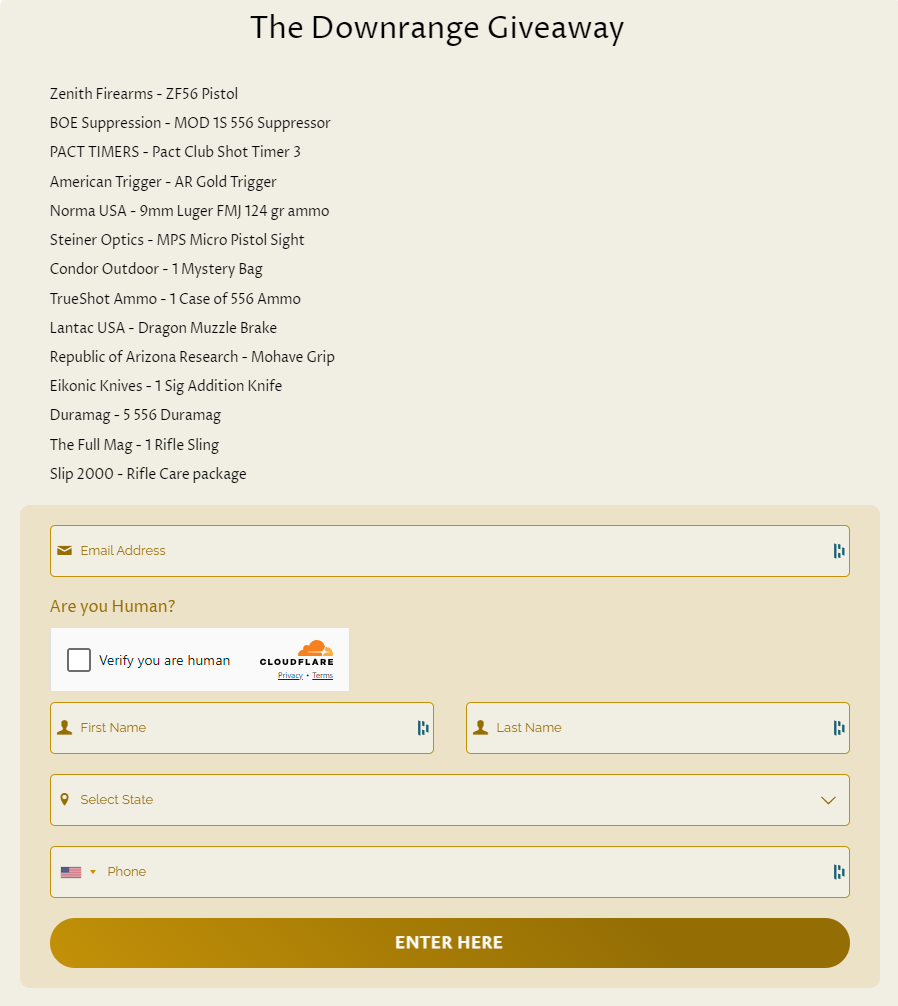The image size is (898, 1006).
Task: Click 'Republic of Arizona Research - Mohave Grip'
Action: pos(192,357)
